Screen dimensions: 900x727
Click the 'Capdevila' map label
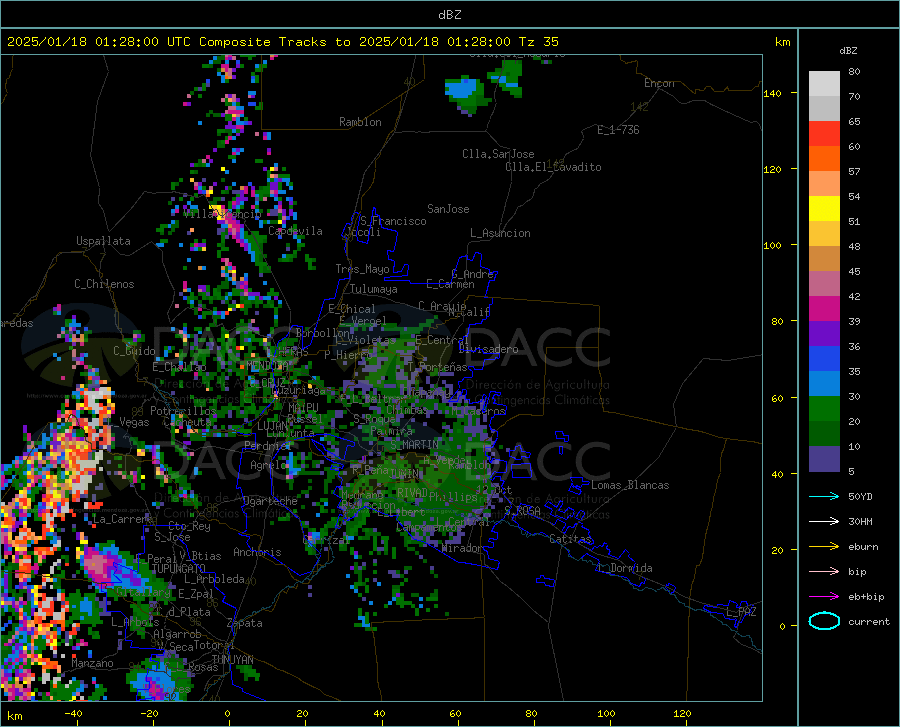[x=295, y=231]
